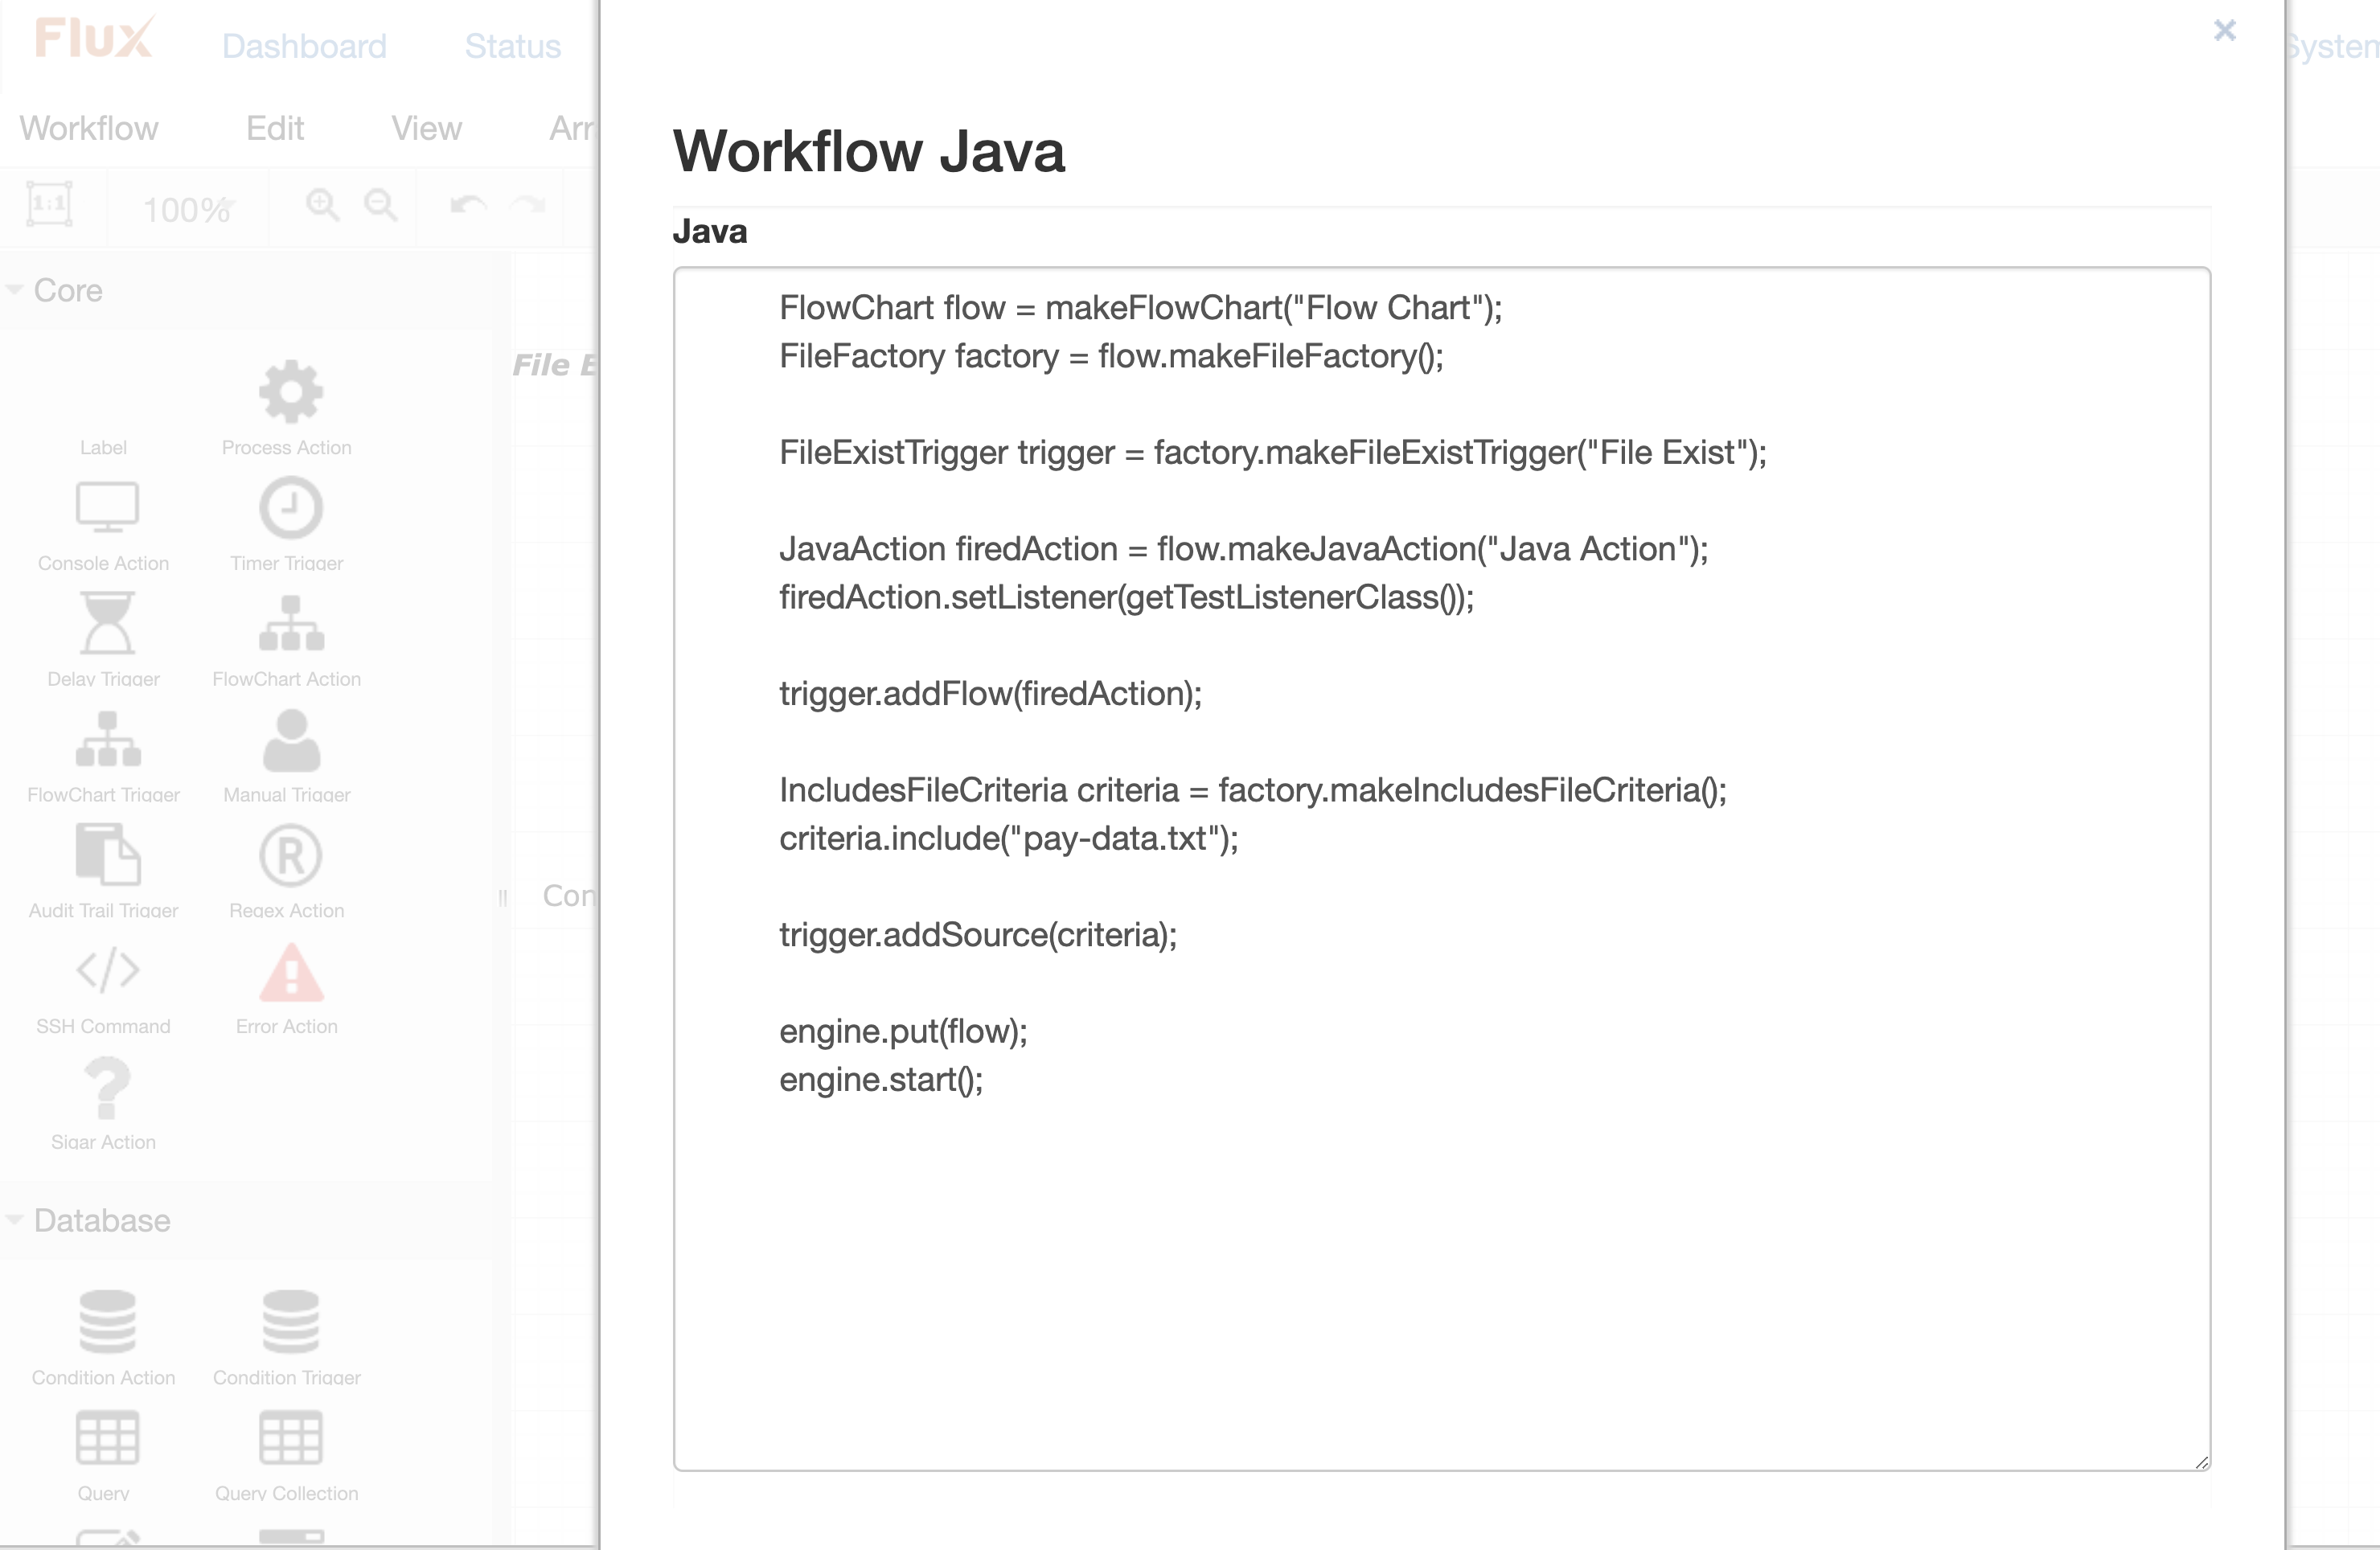Select the Manual Trigger person icon
The image size is (2380, 1550).
290,740
